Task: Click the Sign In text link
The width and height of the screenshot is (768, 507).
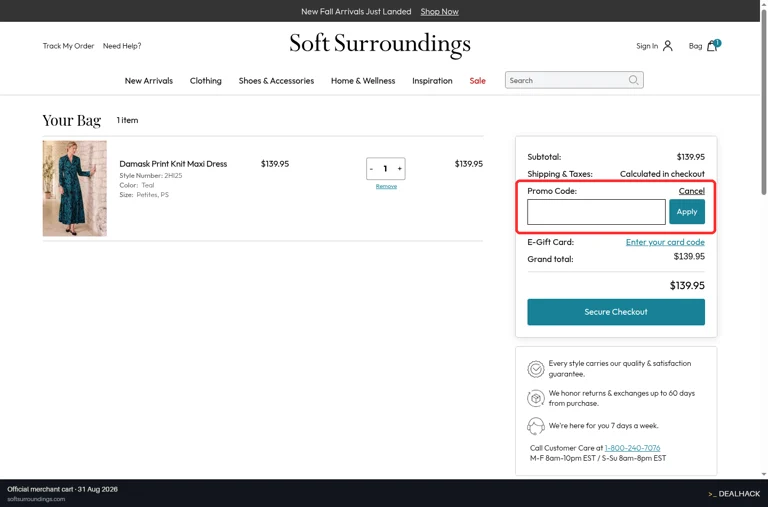Action: (x=647, y=46)
